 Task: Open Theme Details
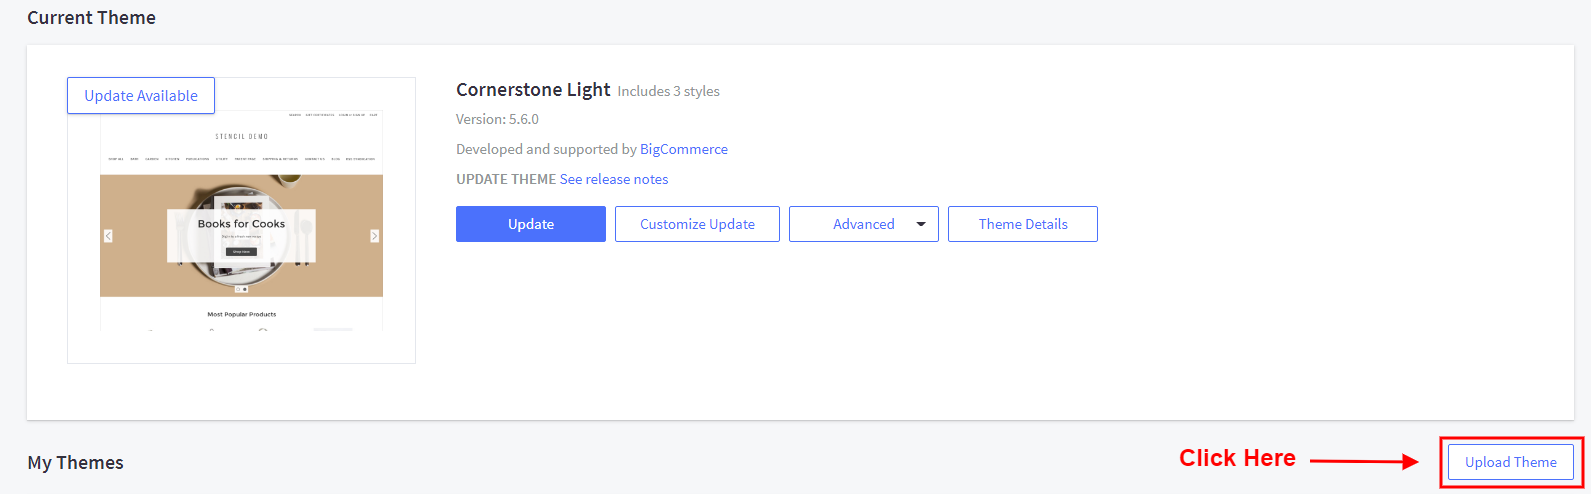coord(1022,224)
